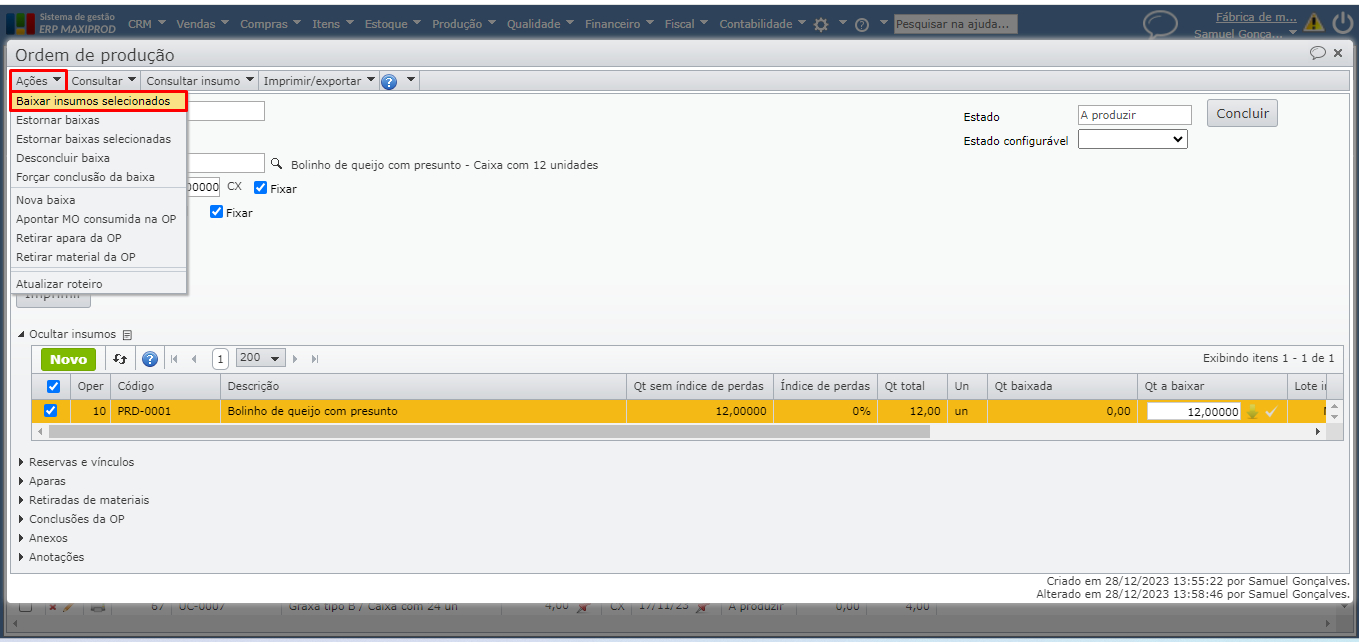1359x642 pixels.
Task: Click the green Novo button
Action: (68, 359)
